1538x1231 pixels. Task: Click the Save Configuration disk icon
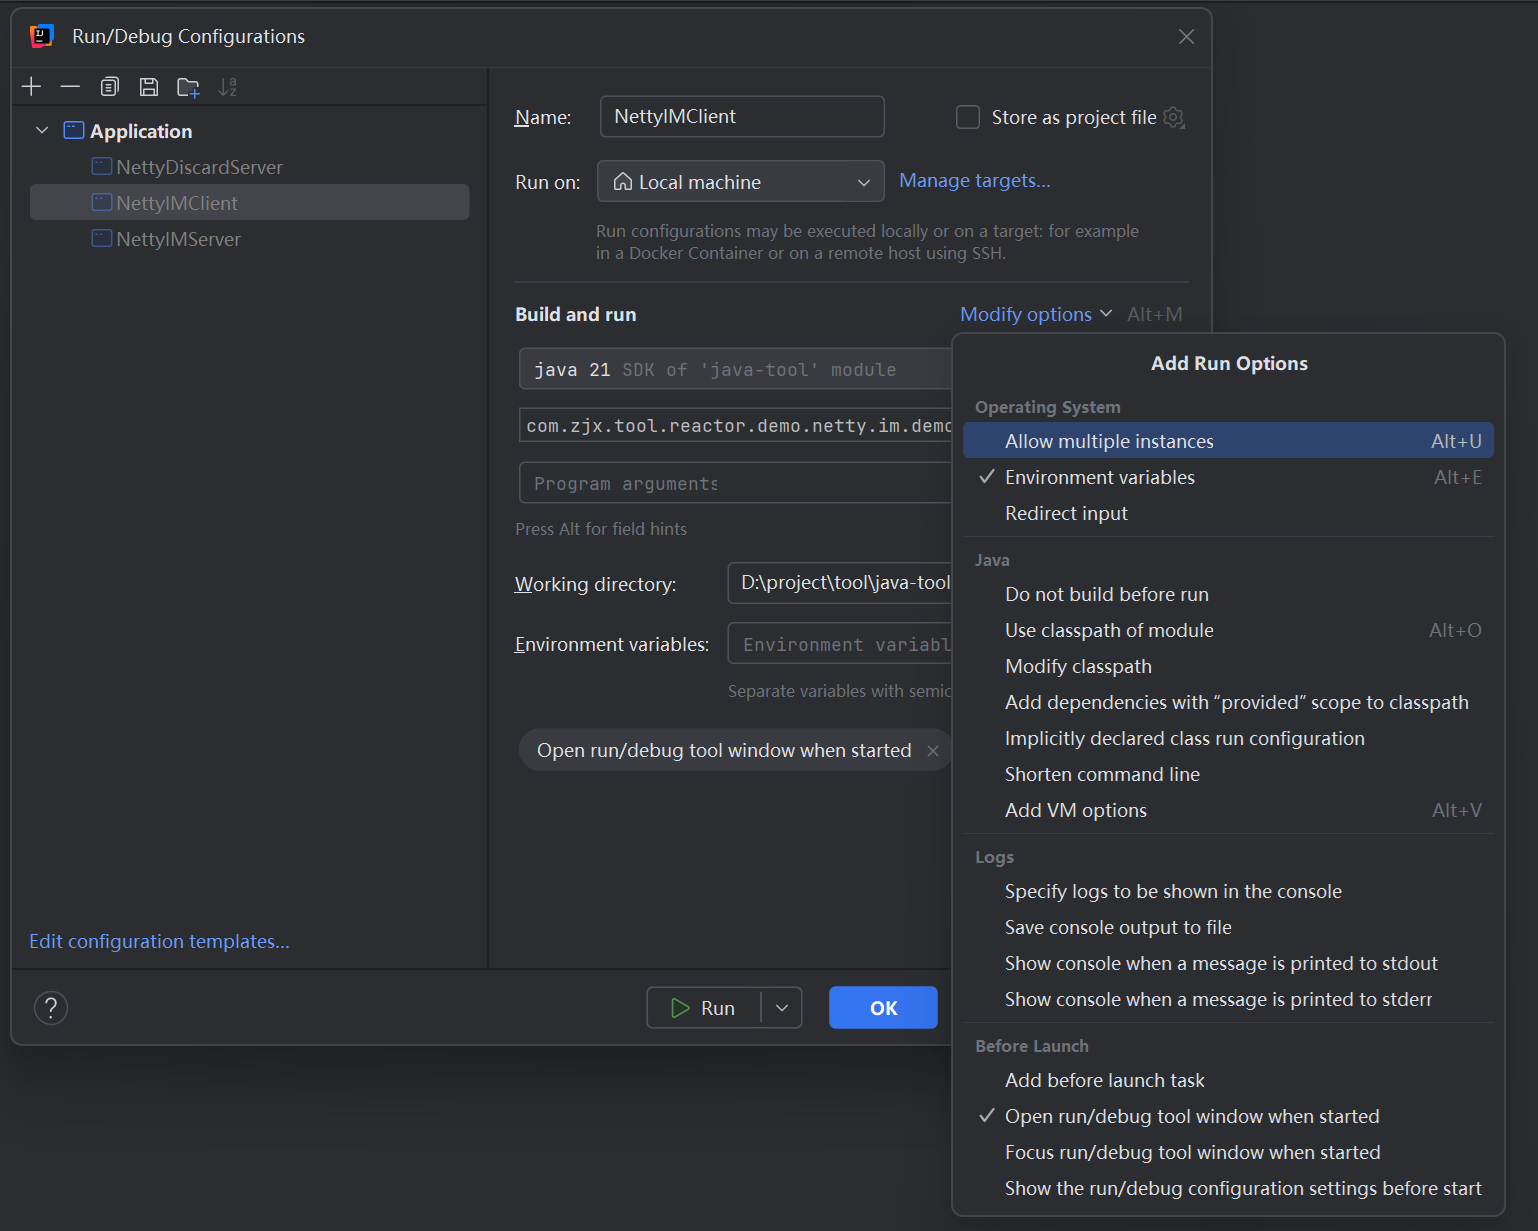click(149, 87)
